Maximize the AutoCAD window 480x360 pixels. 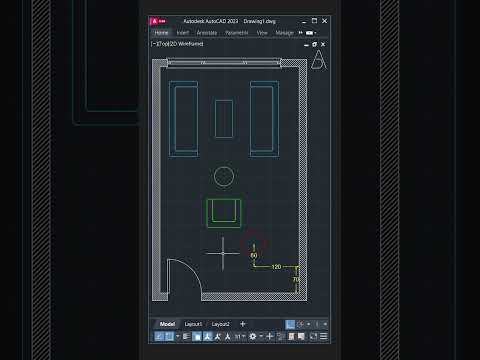pos(314,21)
